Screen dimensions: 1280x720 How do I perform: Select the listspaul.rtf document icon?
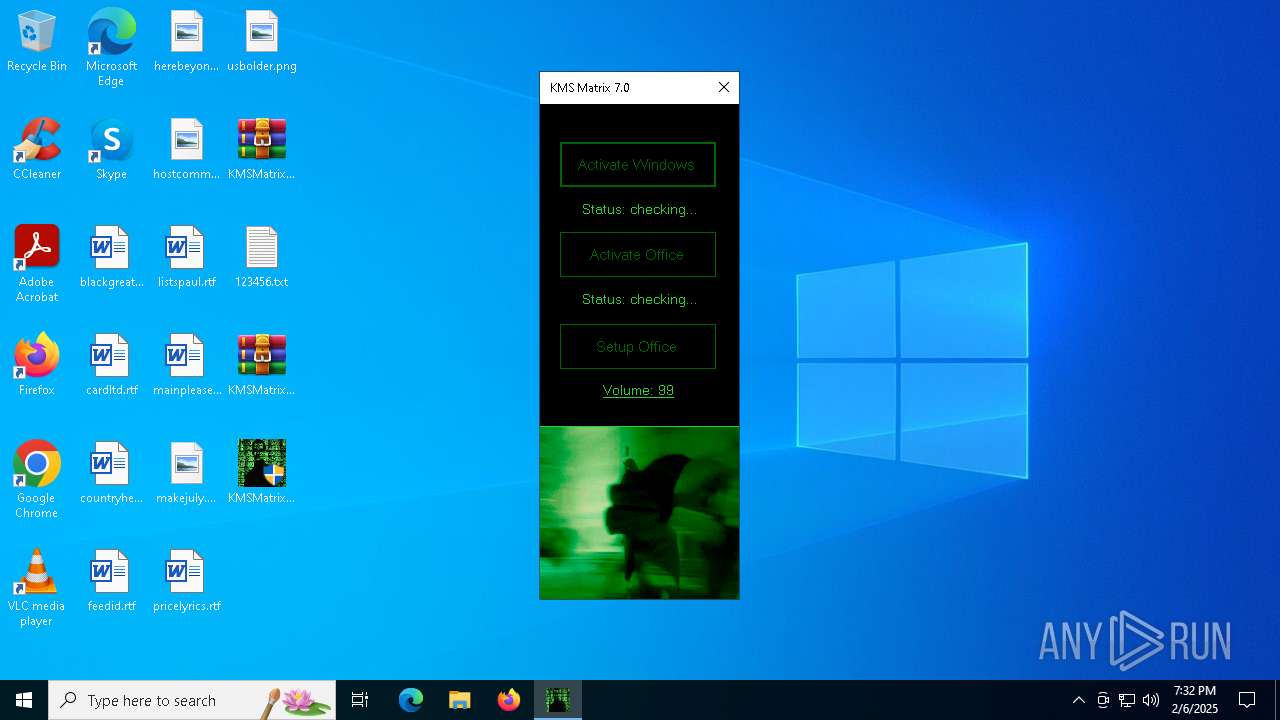pos(186,258)
